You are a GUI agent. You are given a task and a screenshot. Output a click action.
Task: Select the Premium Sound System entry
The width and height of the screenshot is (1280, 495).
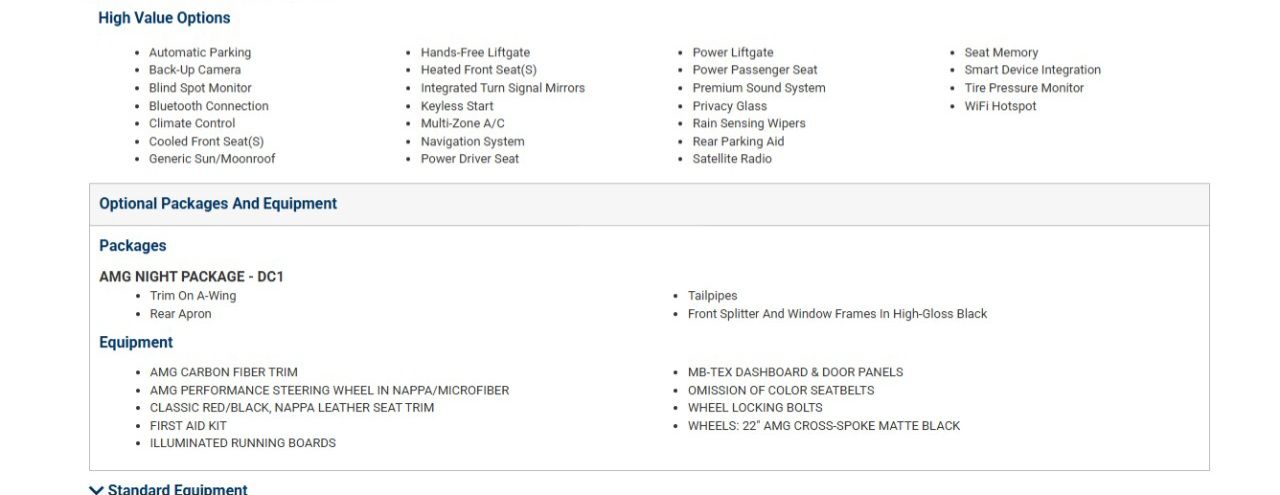pyautogui.click(x=759, y=88)
